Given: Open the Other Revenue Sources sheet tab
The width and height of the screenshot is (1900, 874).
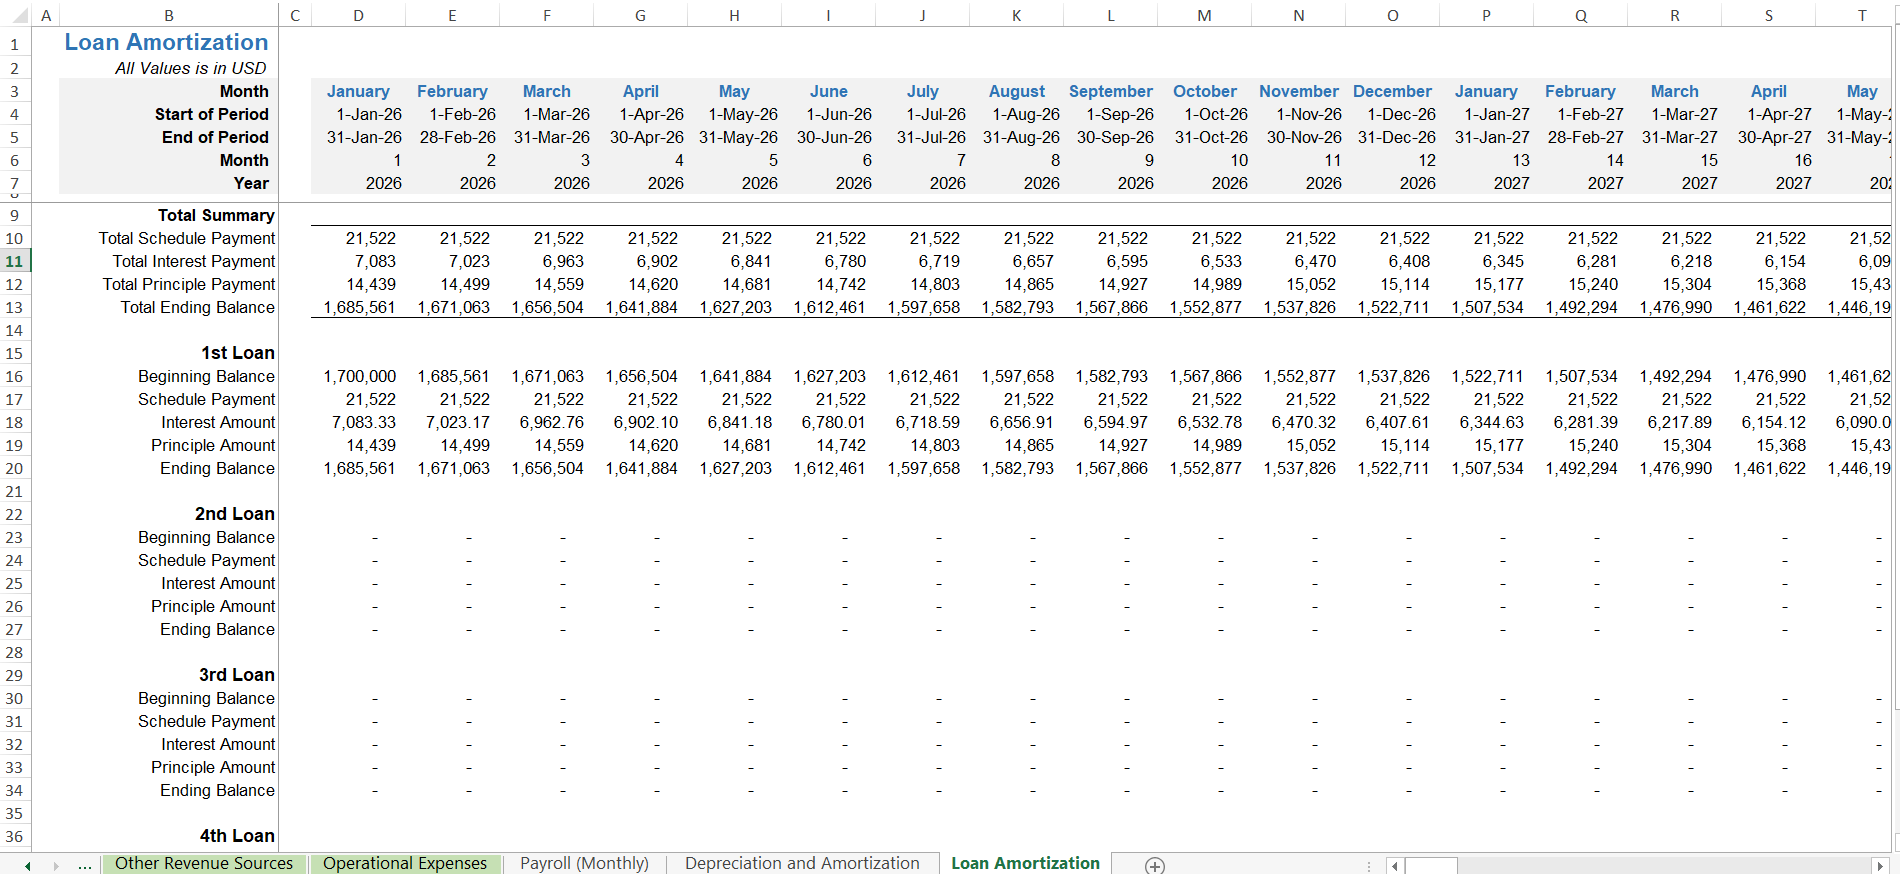Looking at the screenshot, I should (x=204, y=864).
